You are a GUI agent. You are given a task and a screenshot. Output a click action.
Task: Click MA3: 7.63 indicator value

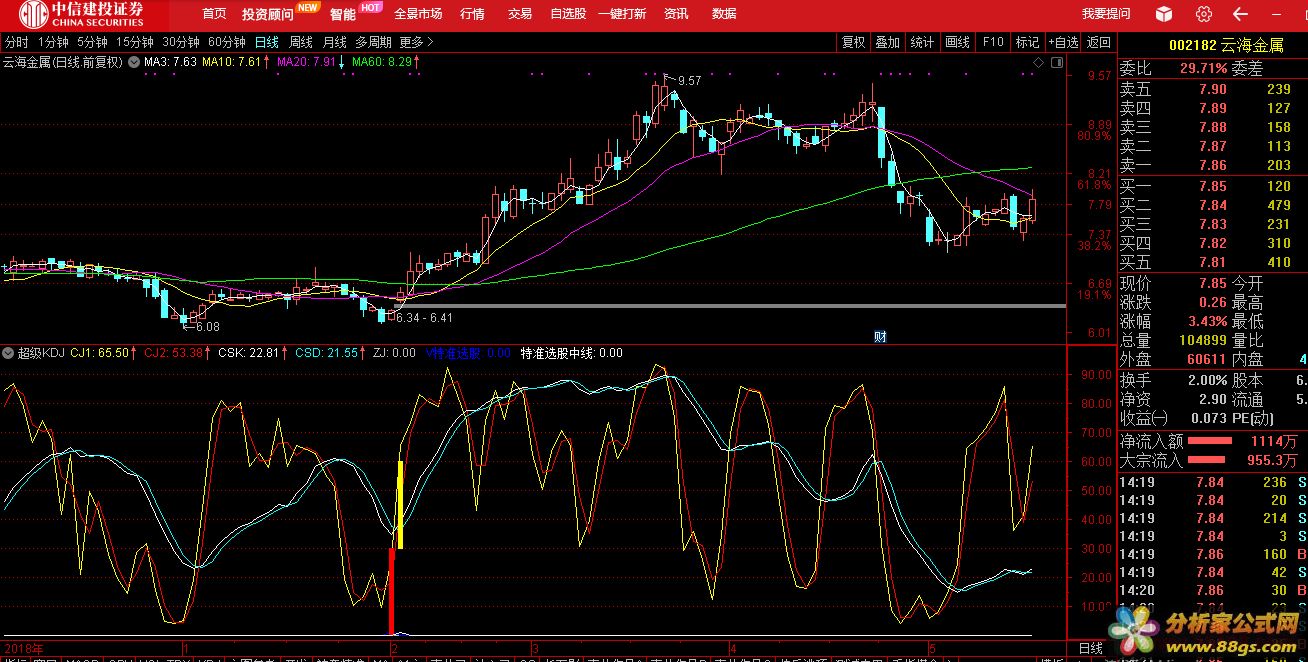coord(170,62)
